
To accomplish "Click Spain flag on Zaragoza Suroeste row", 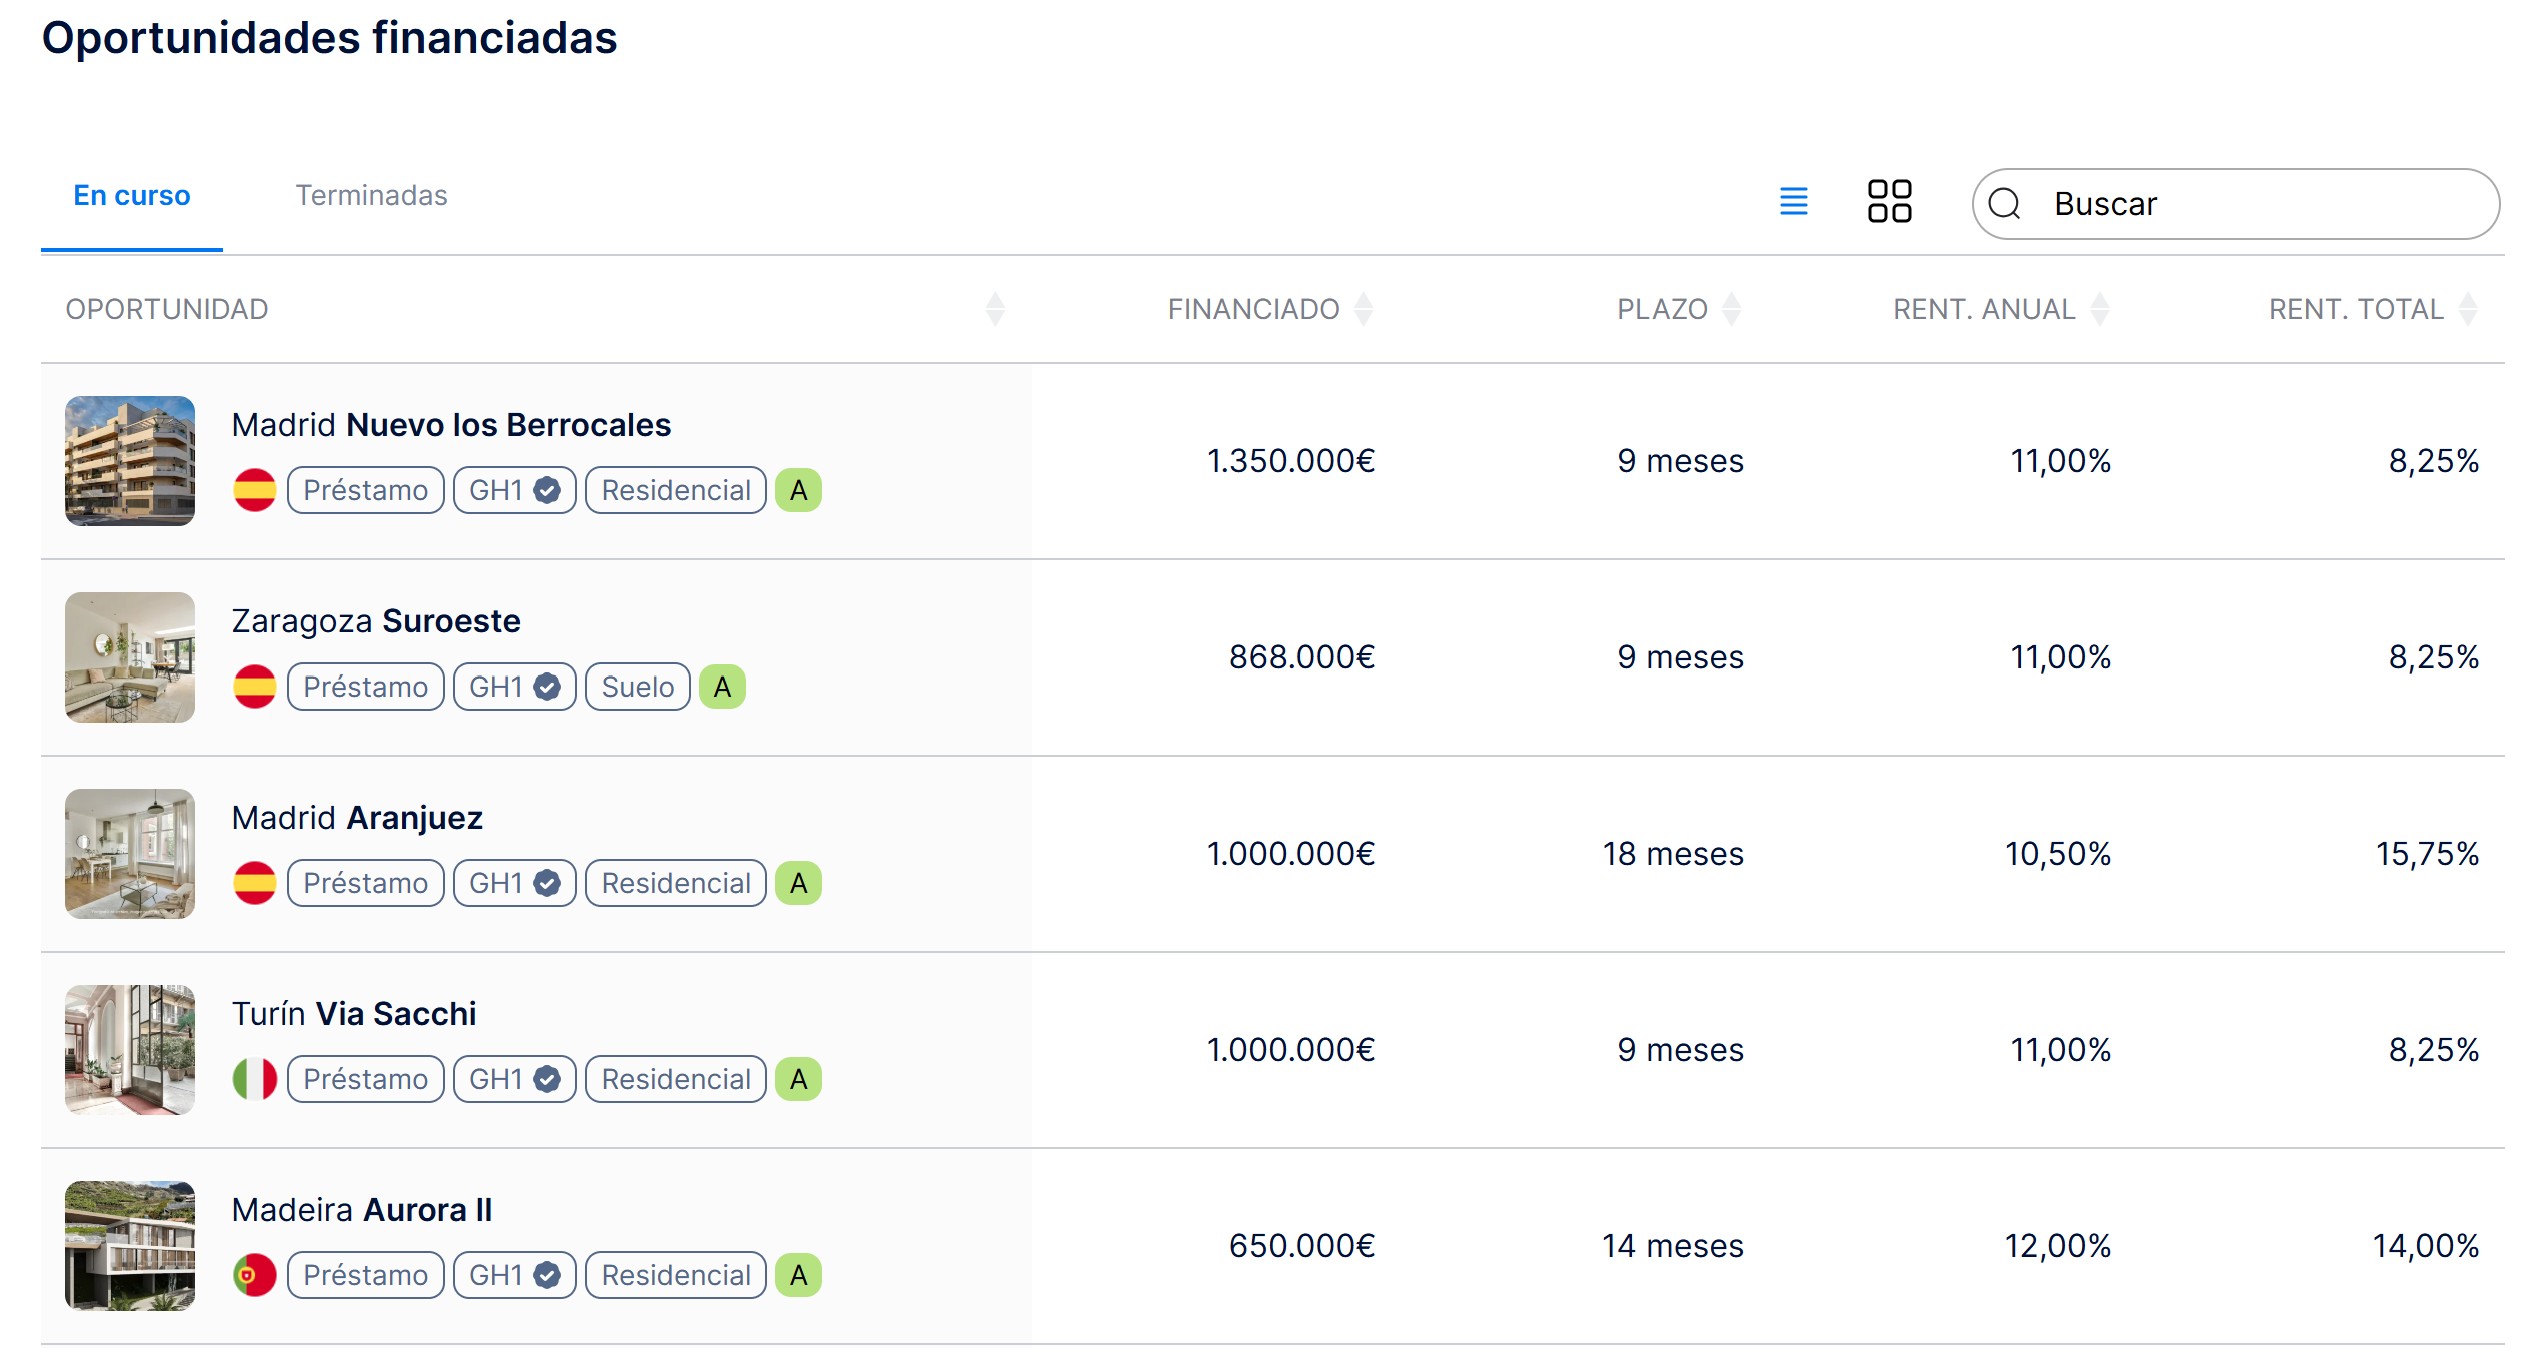I will (255, 687).
